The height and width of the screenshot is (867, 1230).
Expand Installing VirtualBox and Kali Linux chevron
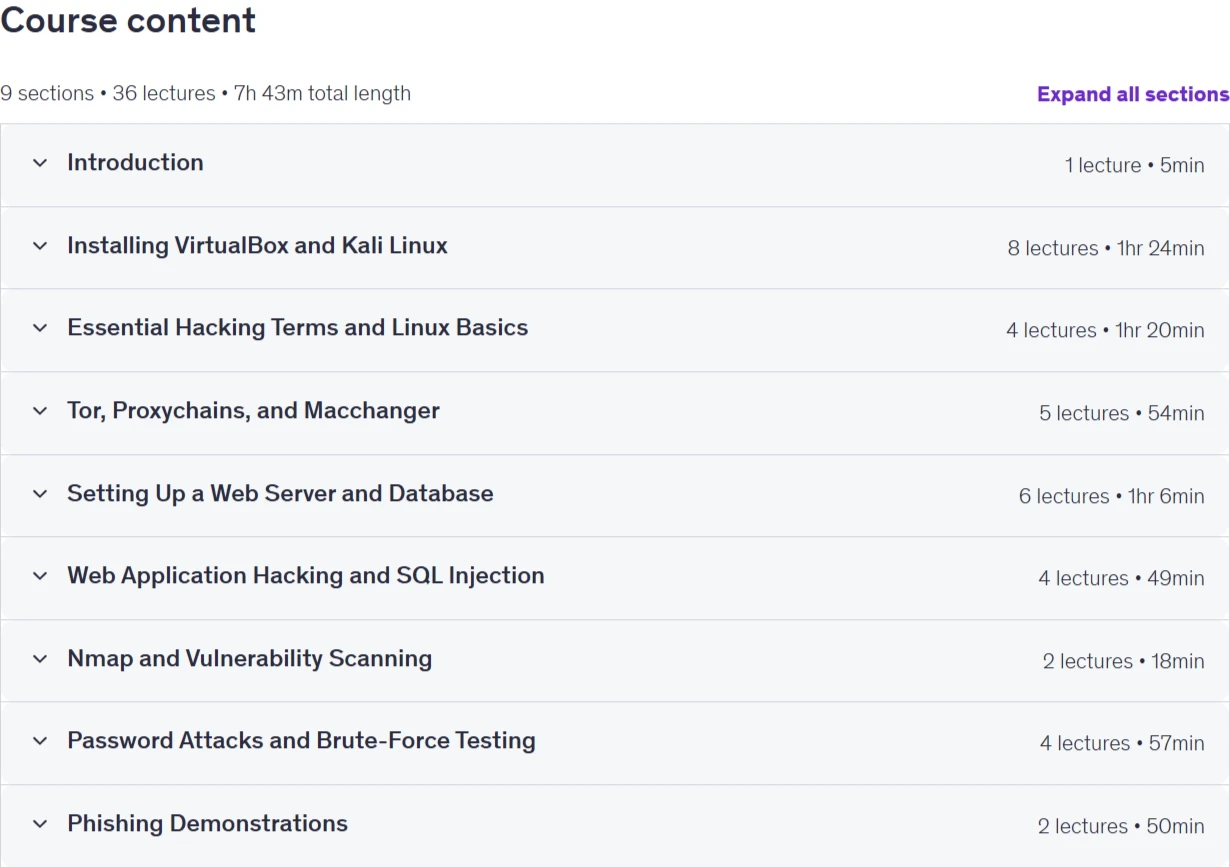[40, 246]
